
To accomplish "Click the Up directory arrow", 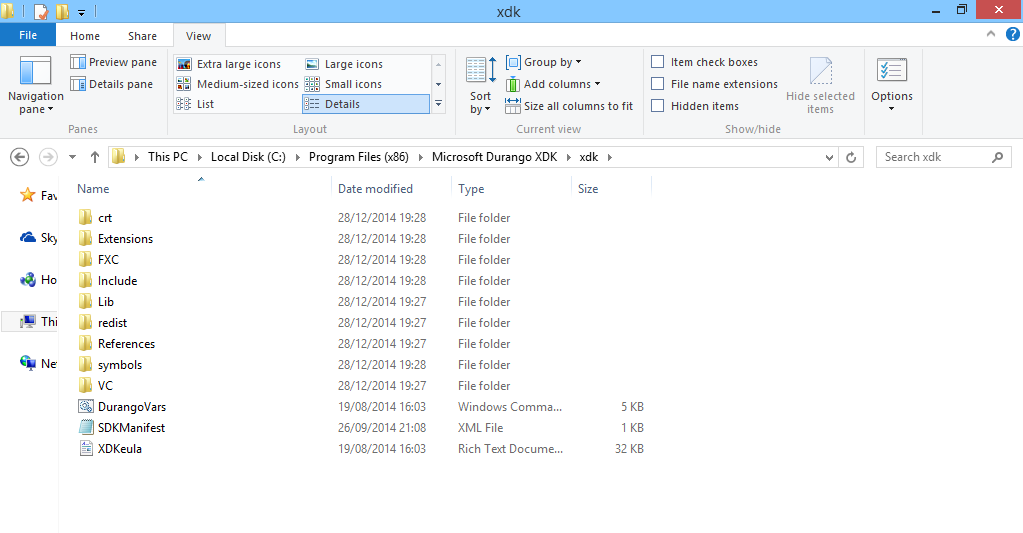I will tap(95, 157).
